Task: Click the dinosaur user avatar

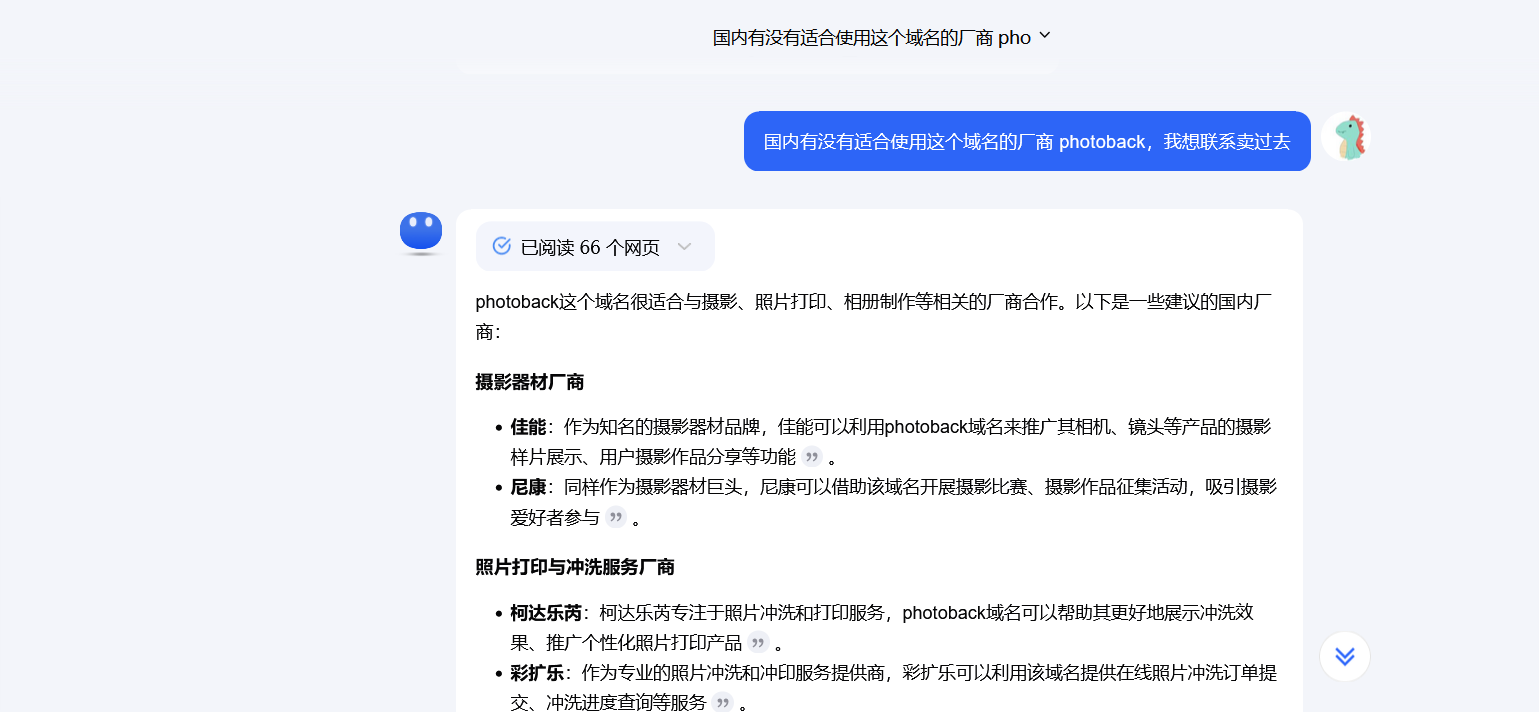Action: 1345,137
